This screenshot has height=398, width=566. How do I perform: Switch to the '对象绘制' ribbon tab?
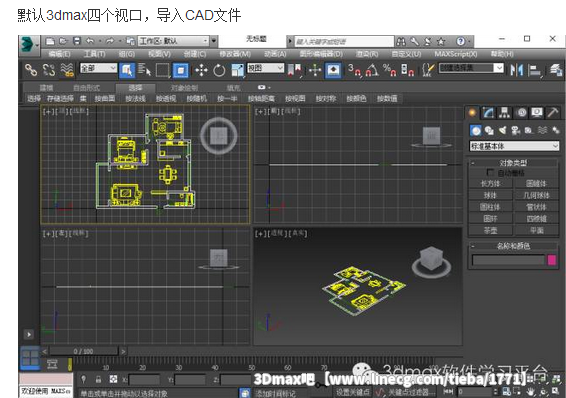[x=184, y=88]
